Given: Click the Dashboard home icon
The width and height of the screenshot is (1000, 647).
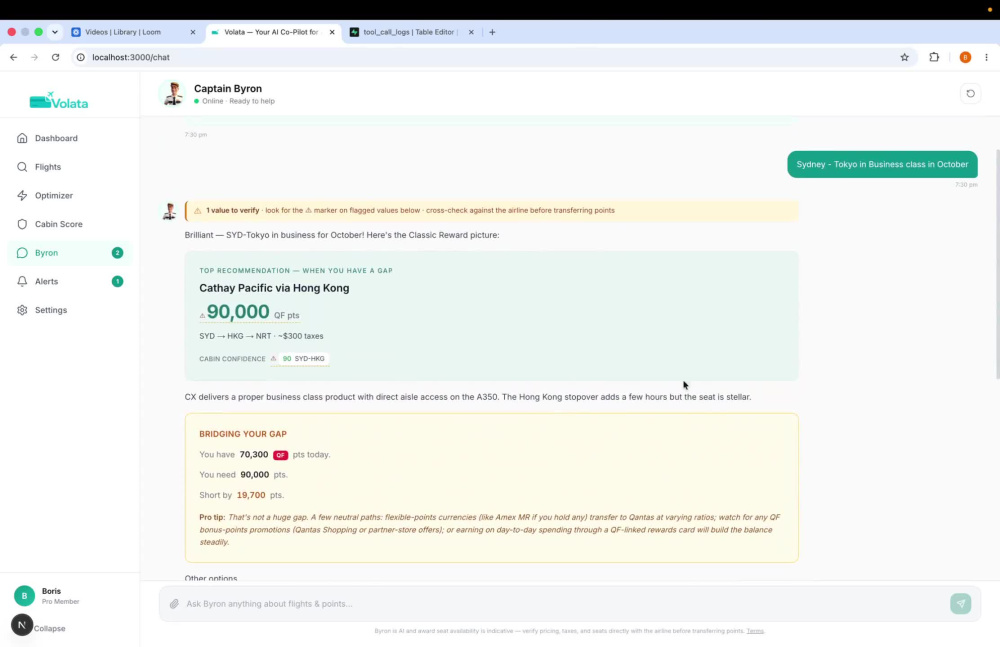Looking at the screenshot, I should click(22, 138).
